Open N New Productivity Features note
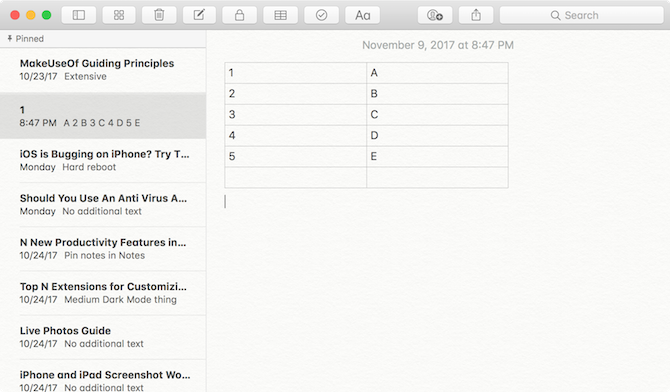670x392 pixels. tap(103, 248)
